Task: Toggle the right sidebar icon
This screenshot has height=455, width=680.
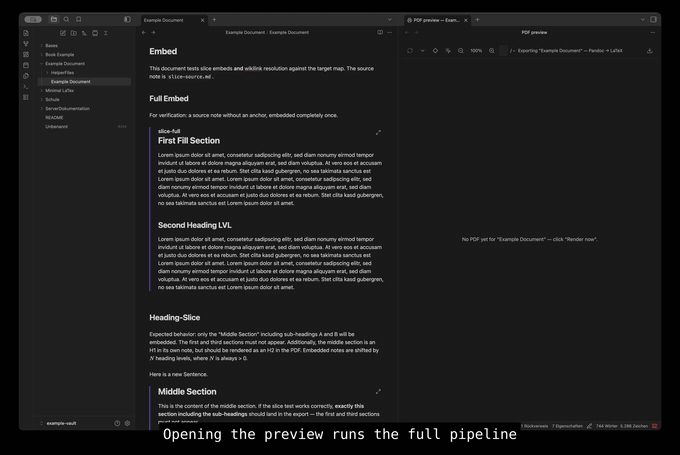Action: pos(653,20)
